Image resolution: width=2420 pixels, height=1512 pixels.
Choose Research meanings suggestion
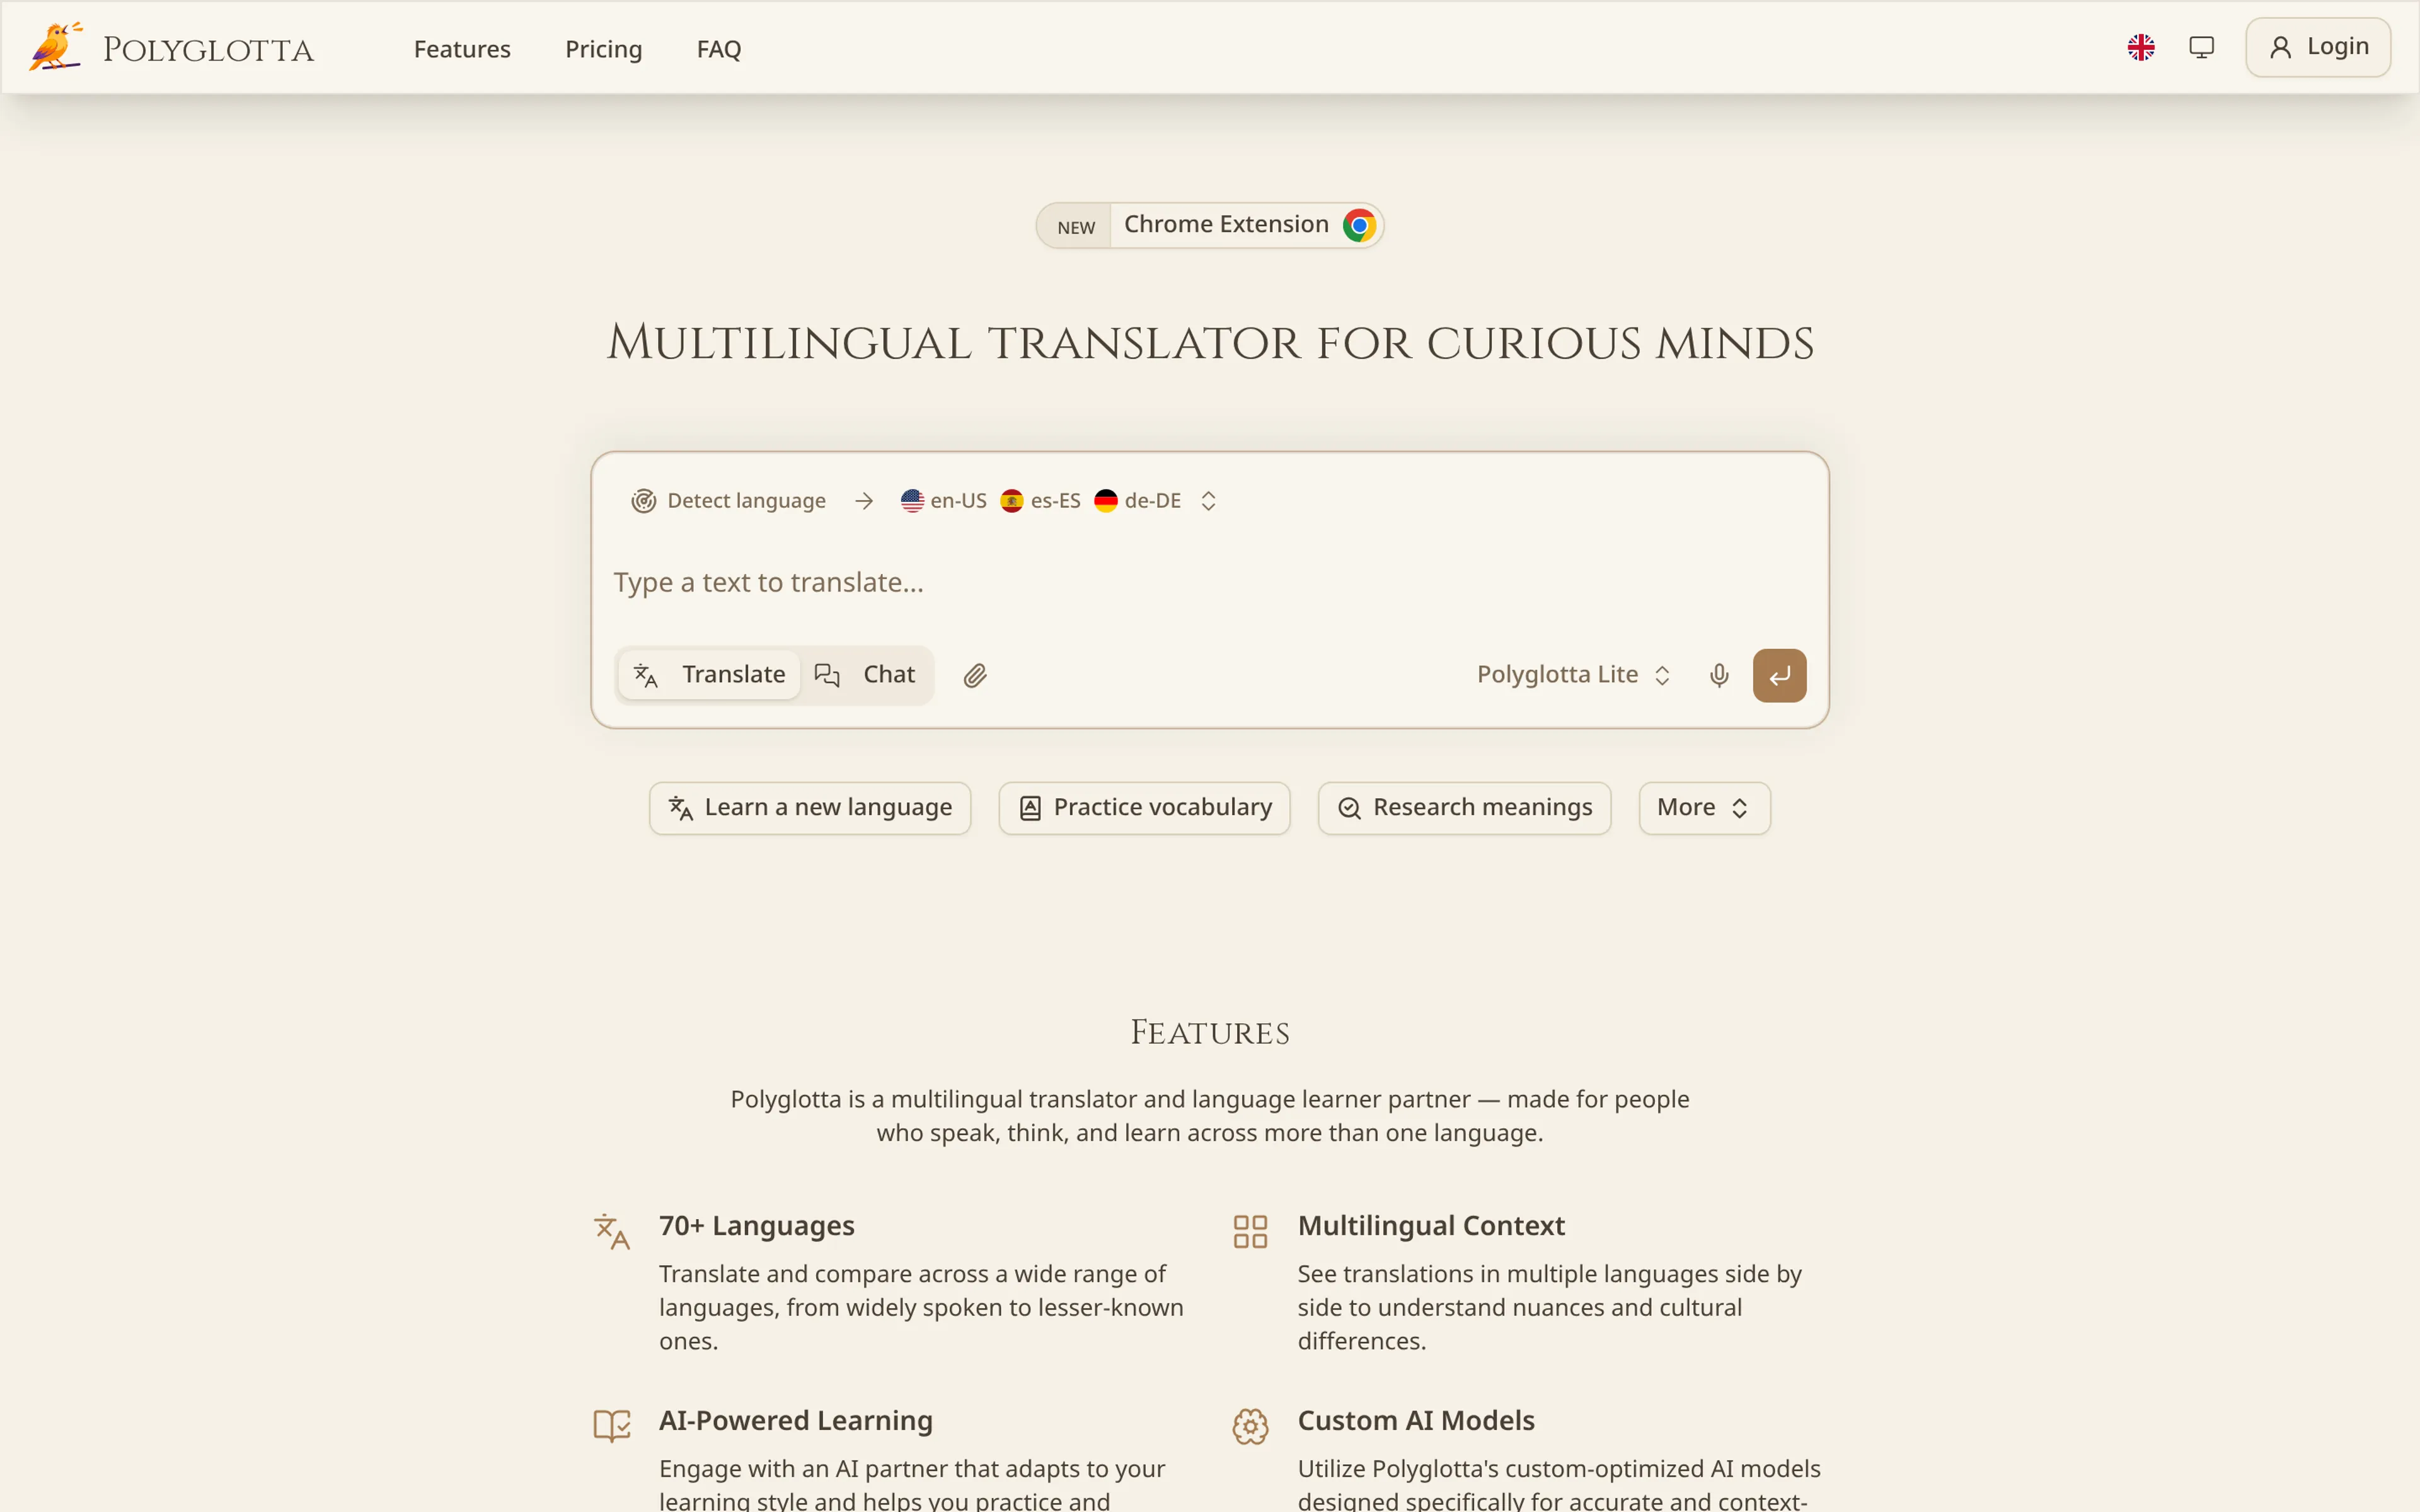[1464, 808]
